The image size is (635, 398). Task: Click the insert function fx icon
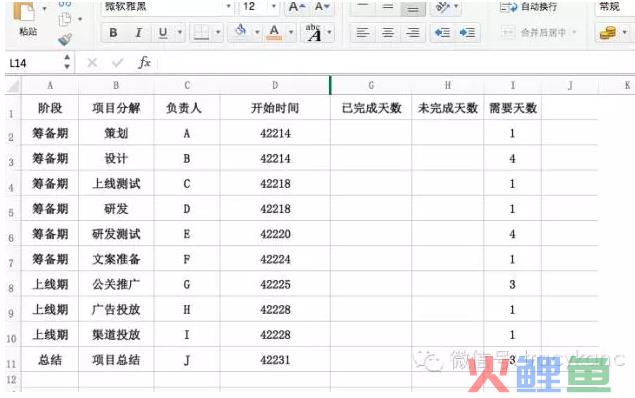click(x=144, y=62)
